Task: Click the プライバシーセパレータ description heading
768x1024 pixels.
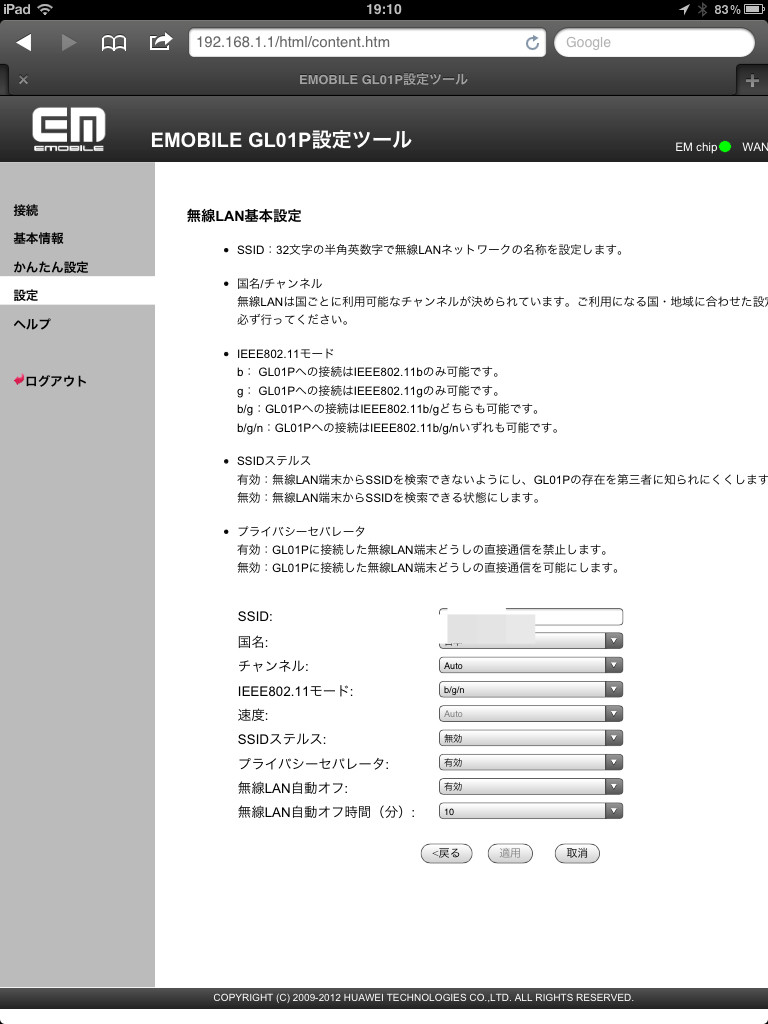Action: click(x=301, y=531)
